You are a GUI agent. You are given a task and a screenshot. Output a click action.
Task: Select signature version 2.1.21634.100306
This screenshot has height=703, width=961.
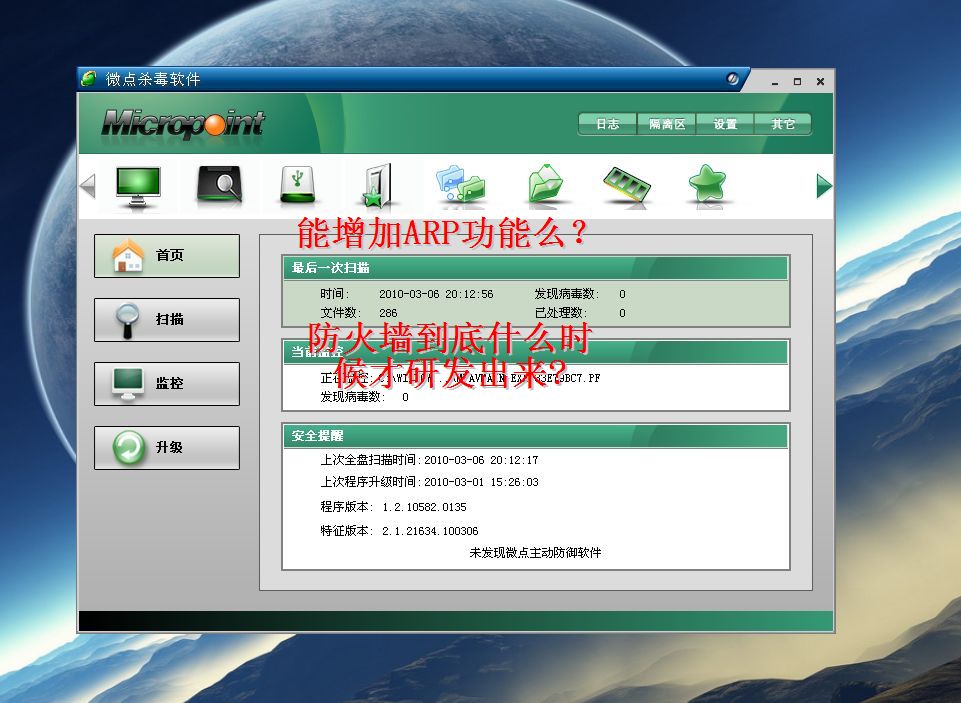point(430,531)
